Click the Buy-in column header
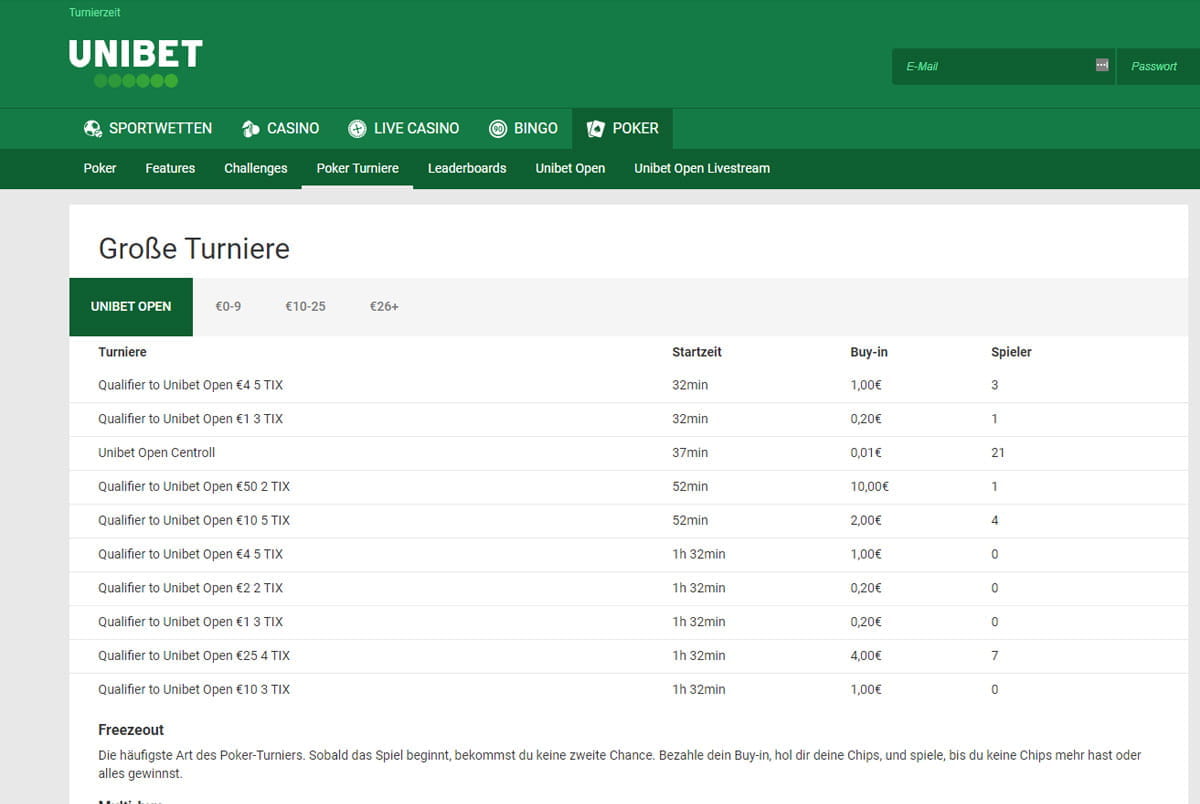The height and width of the screenshot is (804, 1200). pos(869,352)
